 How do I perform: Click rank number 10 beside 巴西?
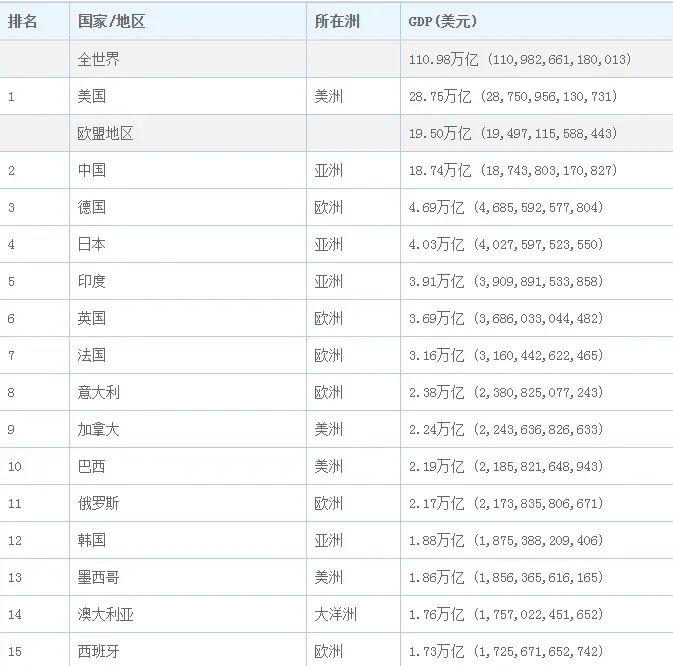[x=15, y=466]
